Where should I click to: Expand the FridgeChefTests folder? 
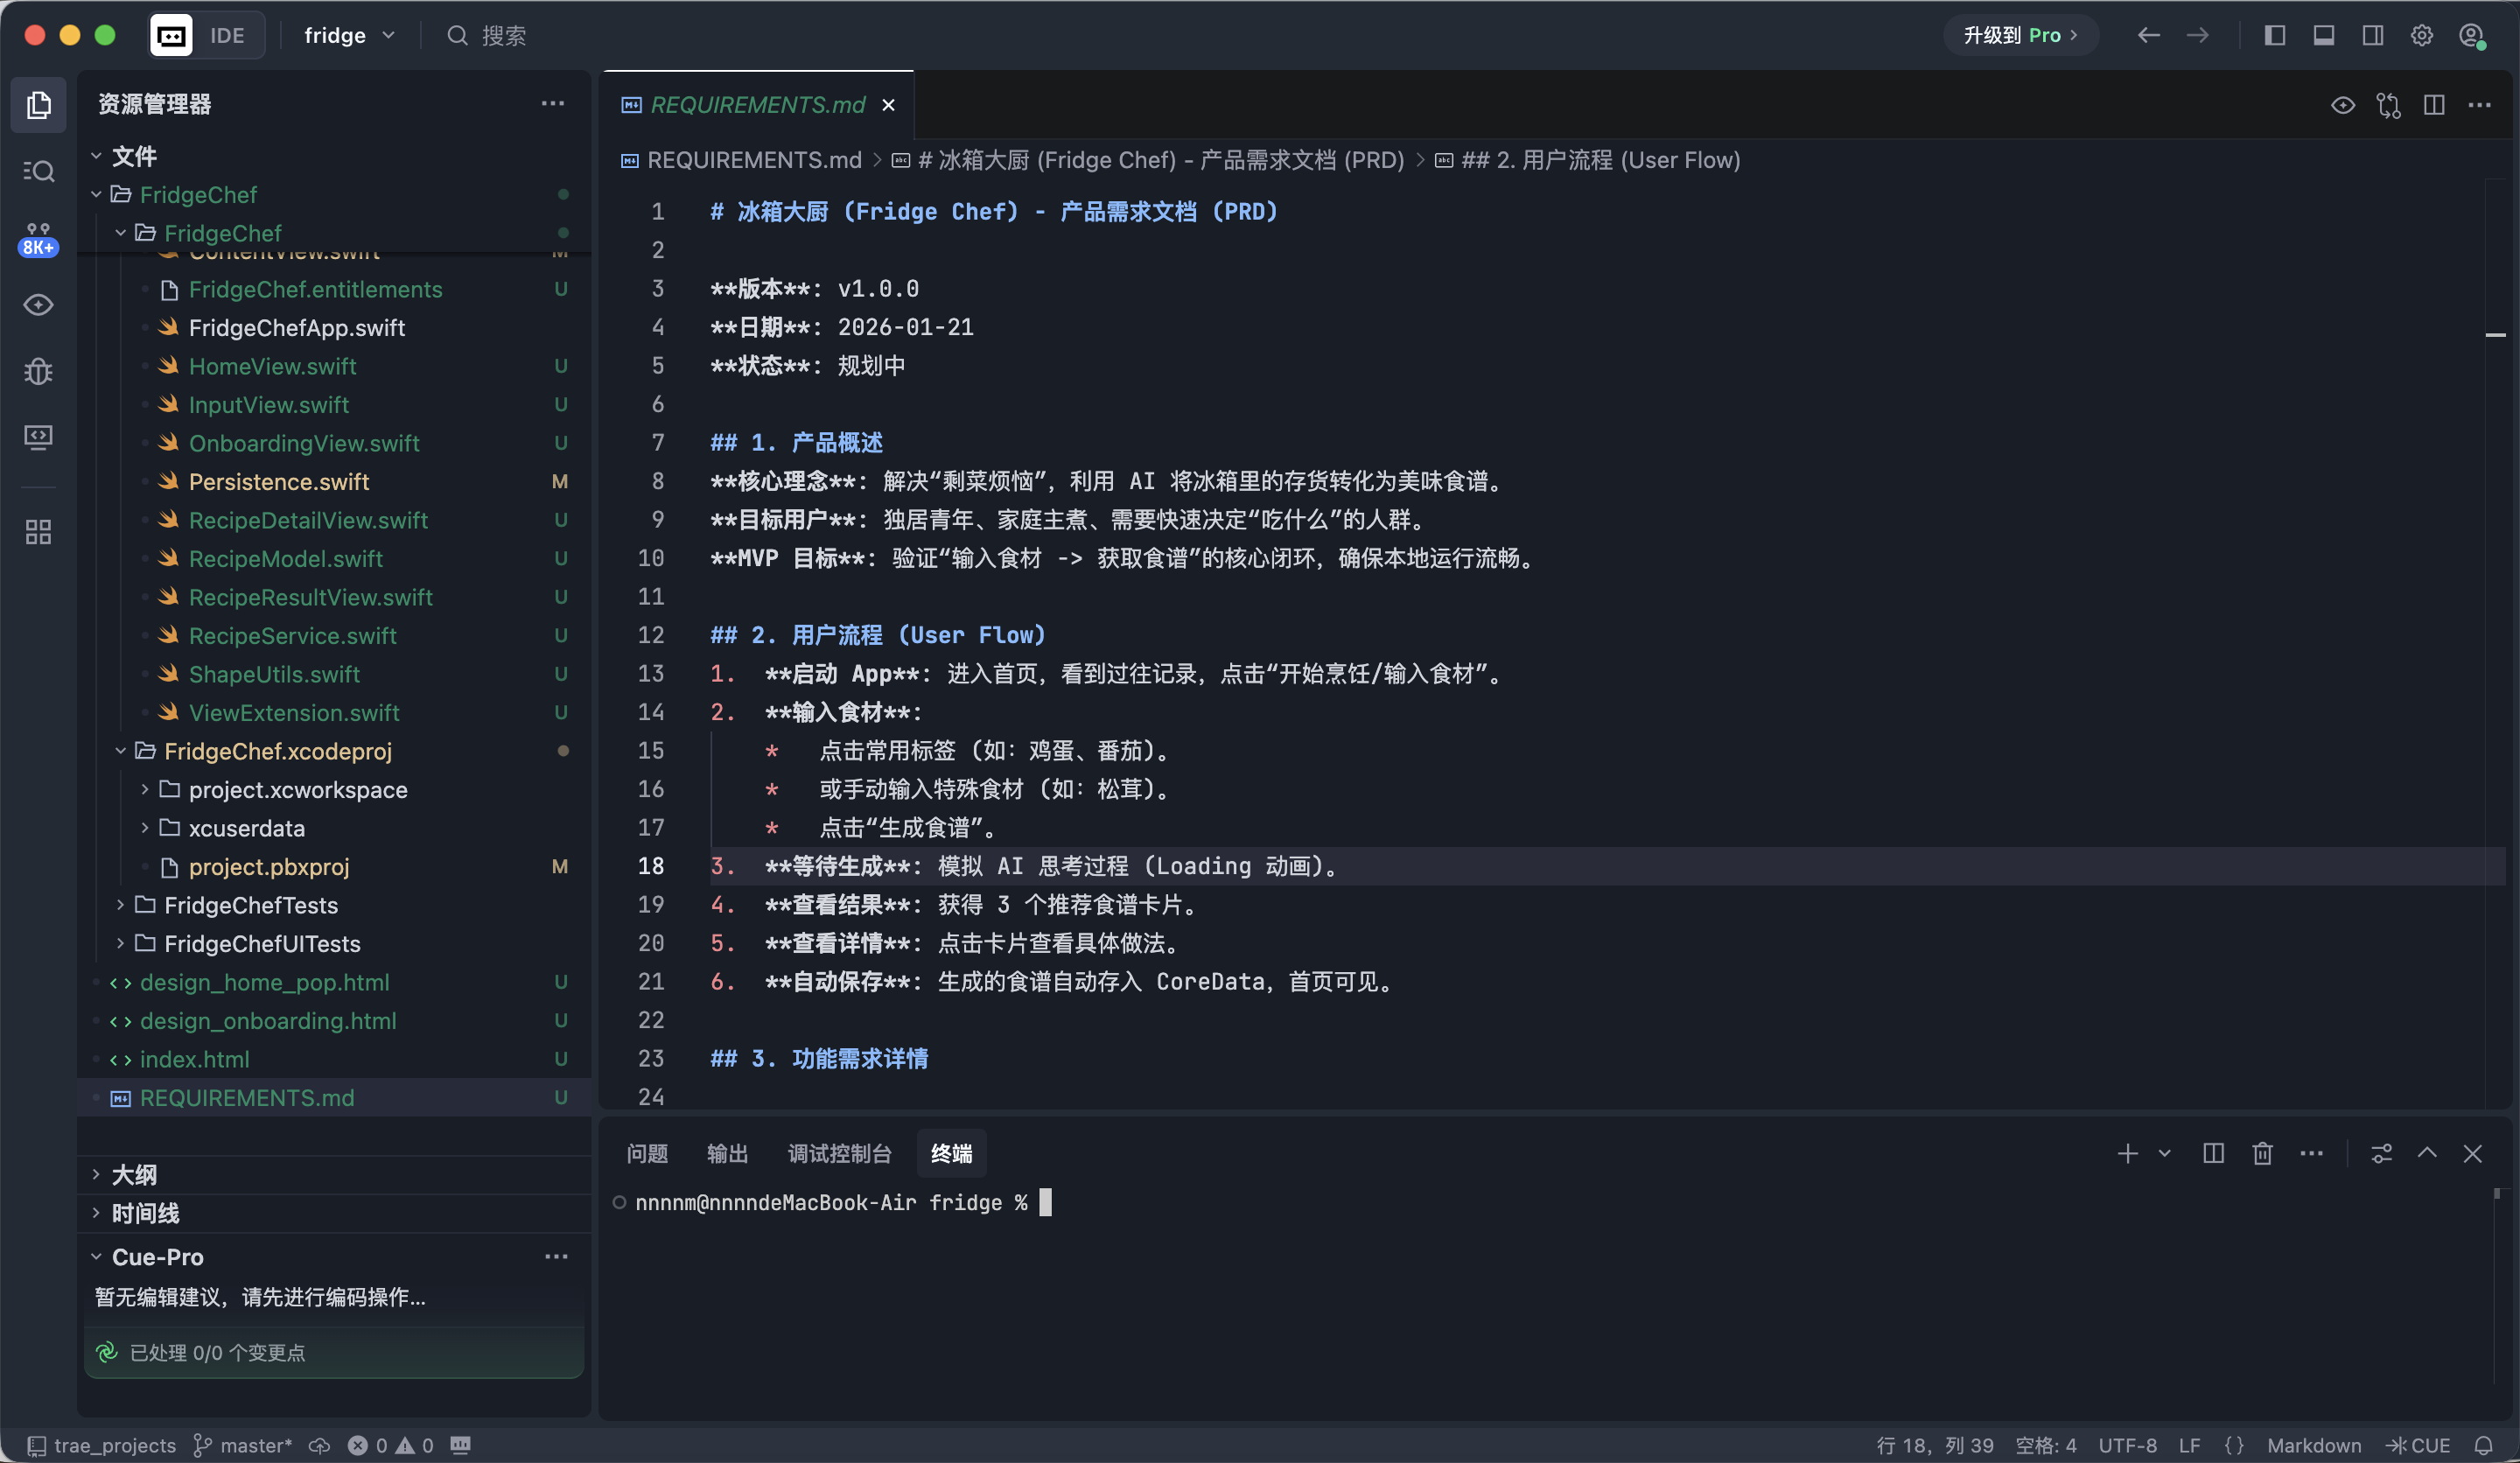tap(251, 904)
